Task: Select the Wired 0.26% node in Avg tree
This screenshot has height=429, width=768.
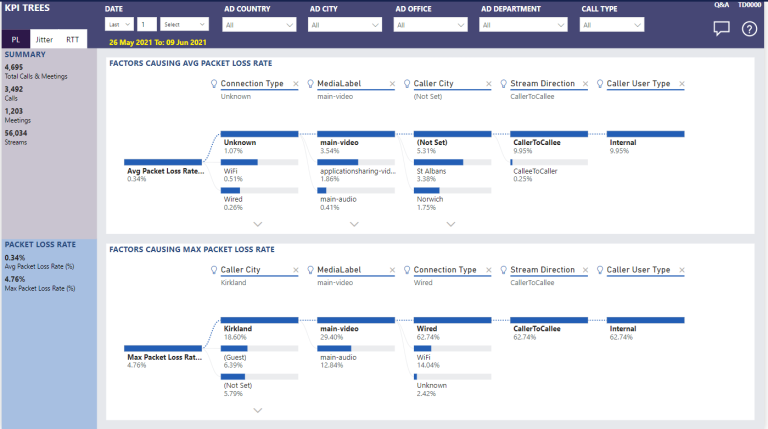Action: (x=259, y=199)
